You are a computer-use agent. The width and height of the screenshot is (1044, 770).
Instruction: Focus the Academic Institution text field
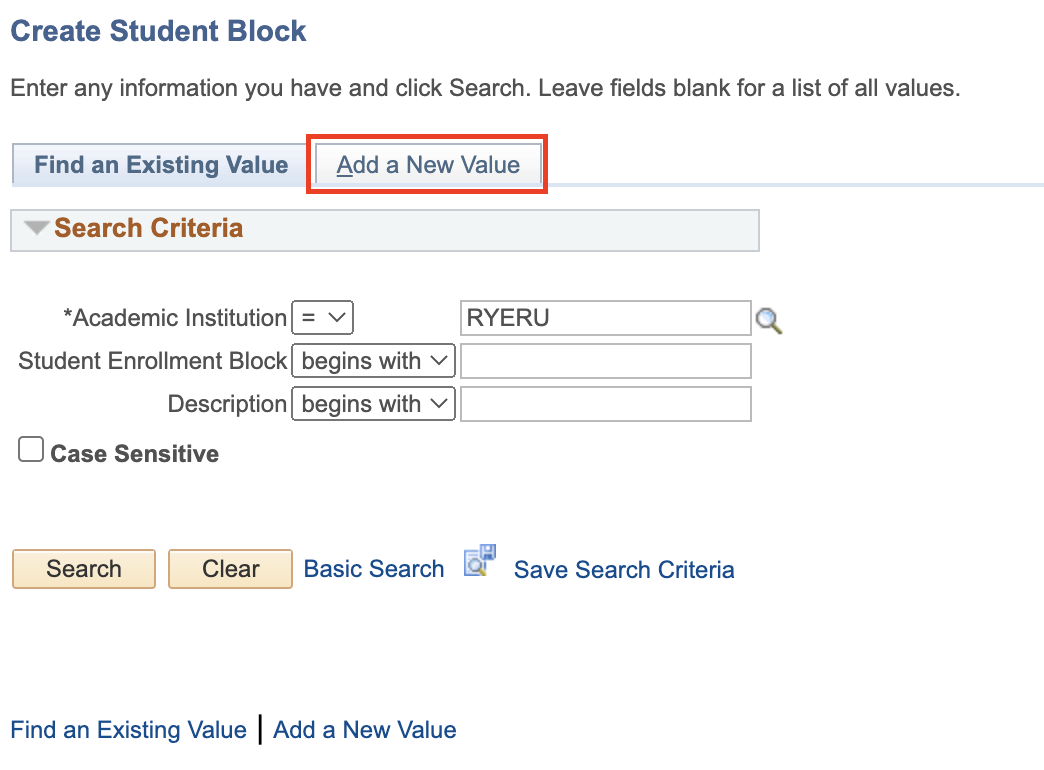point(605,318)
